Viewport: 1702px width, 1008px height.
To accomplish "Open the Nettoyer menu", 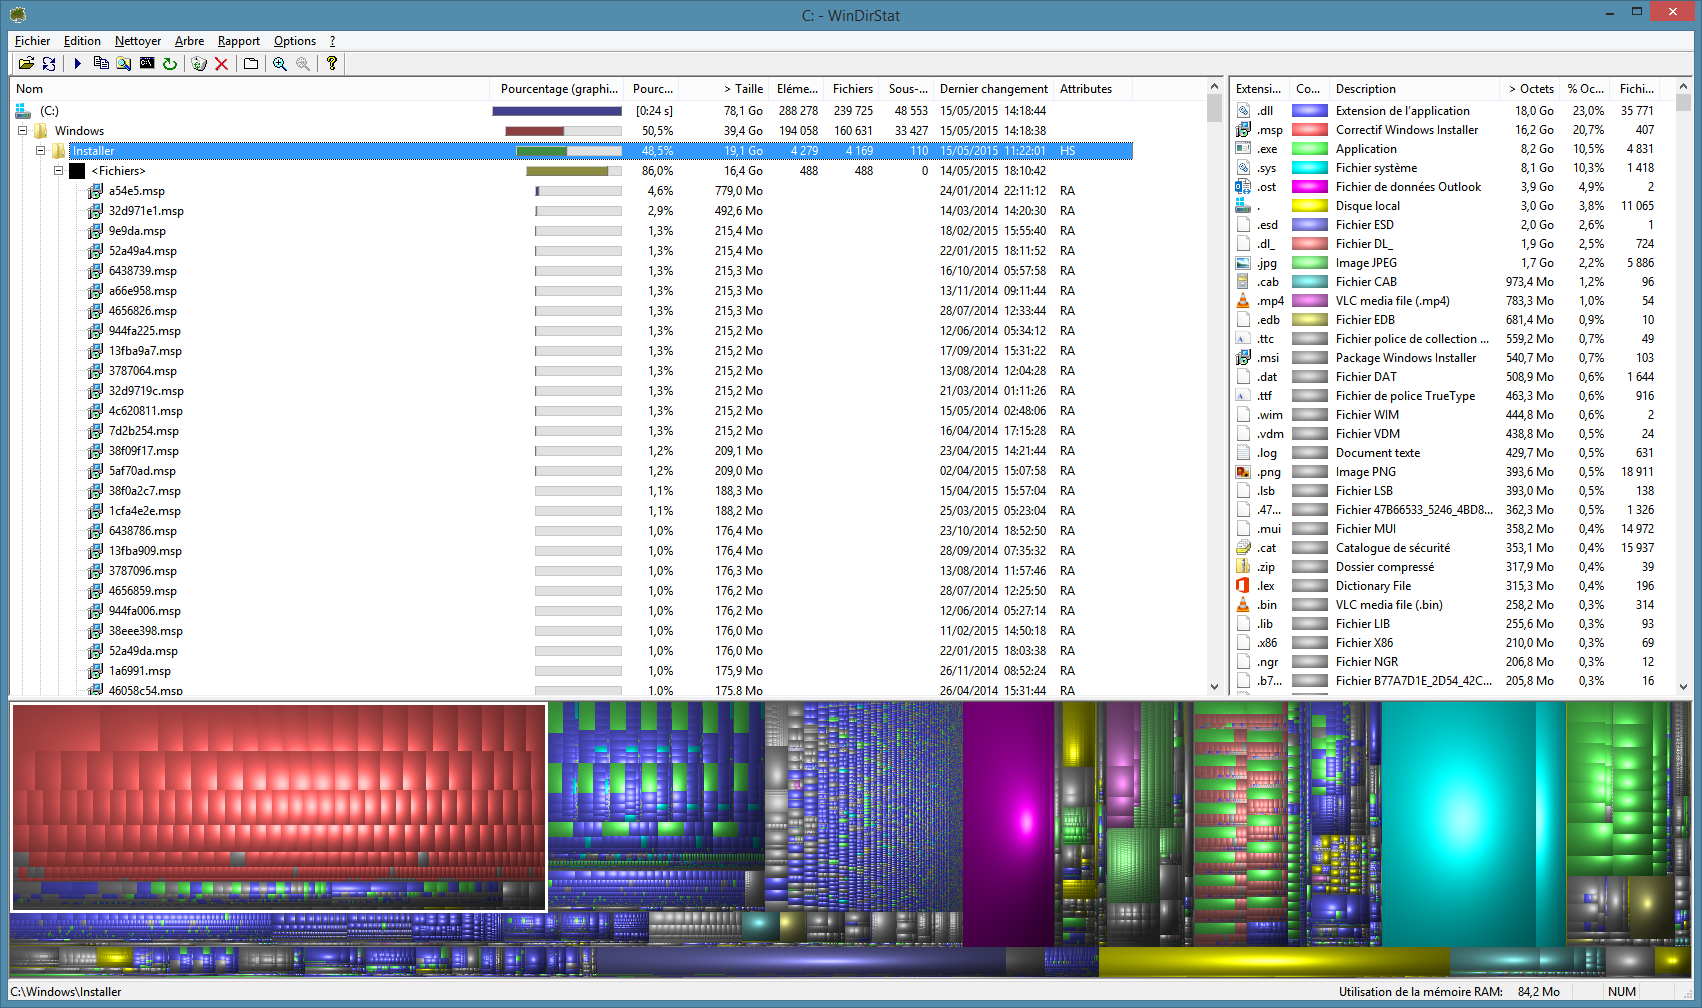I will pos(137,41).
